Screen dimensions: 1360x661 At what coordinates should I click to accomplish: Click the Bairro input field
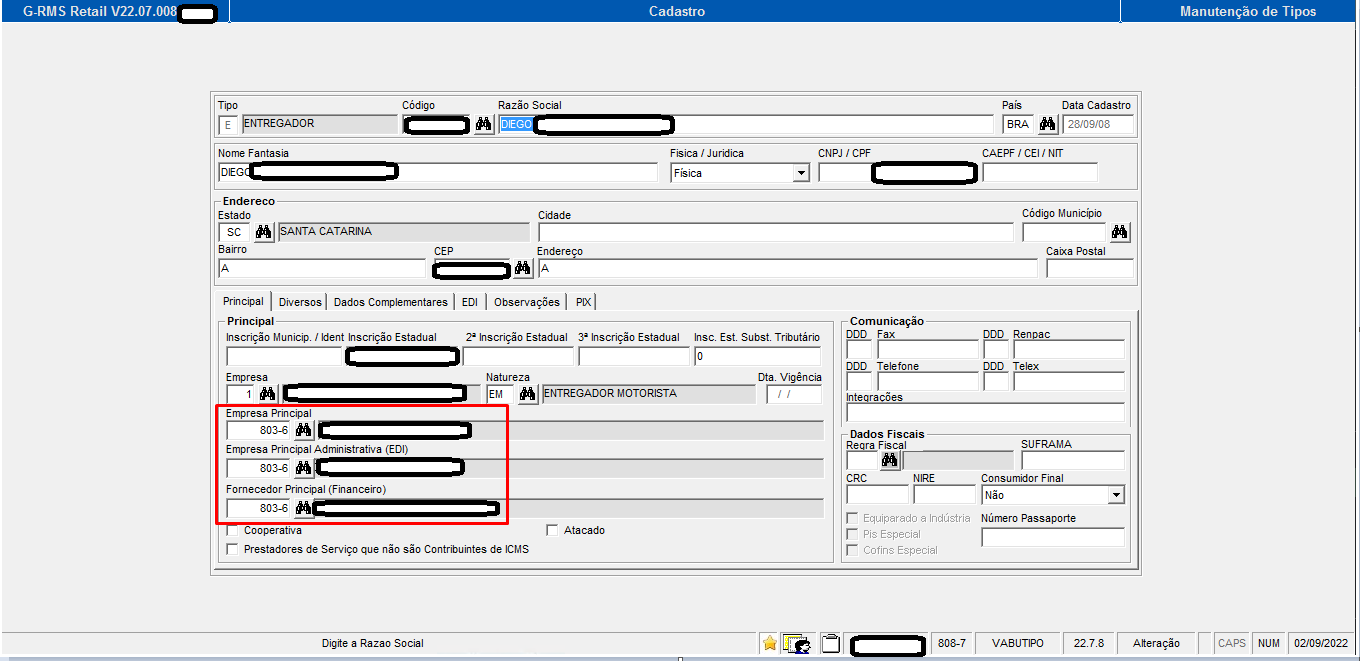pos(321,268)
